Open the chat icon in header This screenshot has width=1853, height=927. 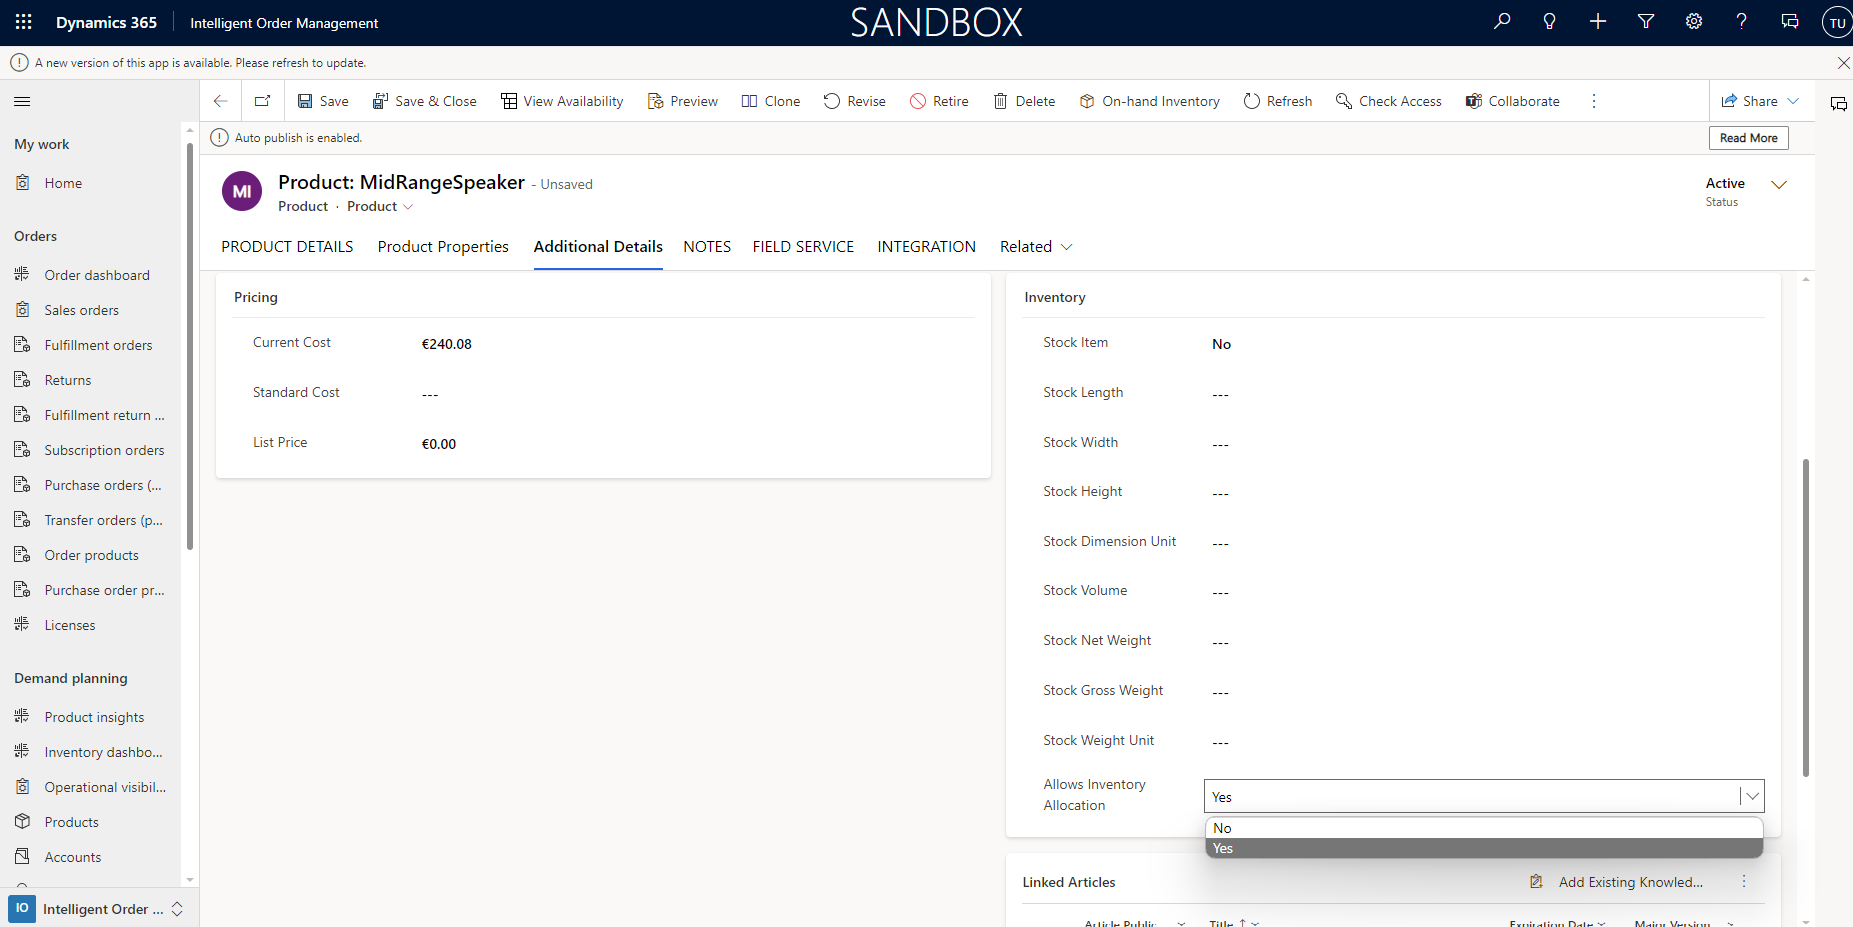[x=1790, y=21]
